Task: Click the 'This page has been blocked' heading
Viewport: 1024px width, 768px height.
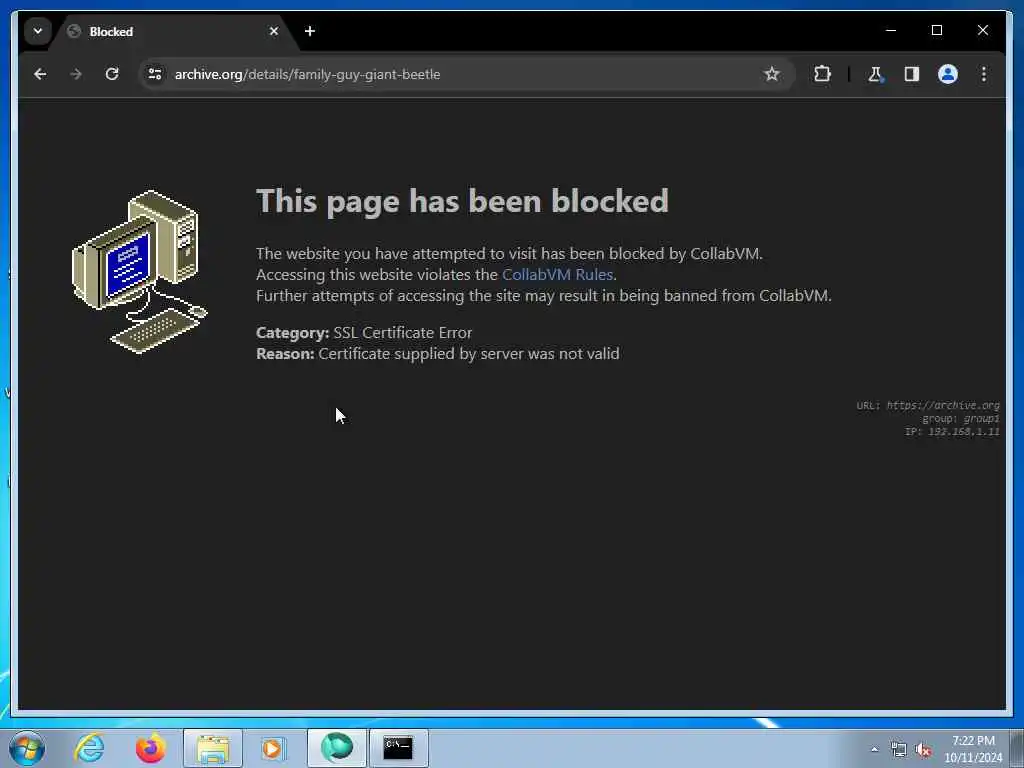Action: [x=462, y=201]
